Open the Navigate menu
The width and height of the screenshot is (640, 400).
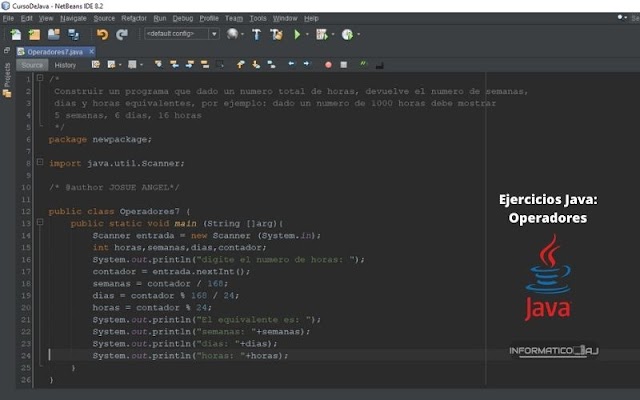click(x=73, y=18)
